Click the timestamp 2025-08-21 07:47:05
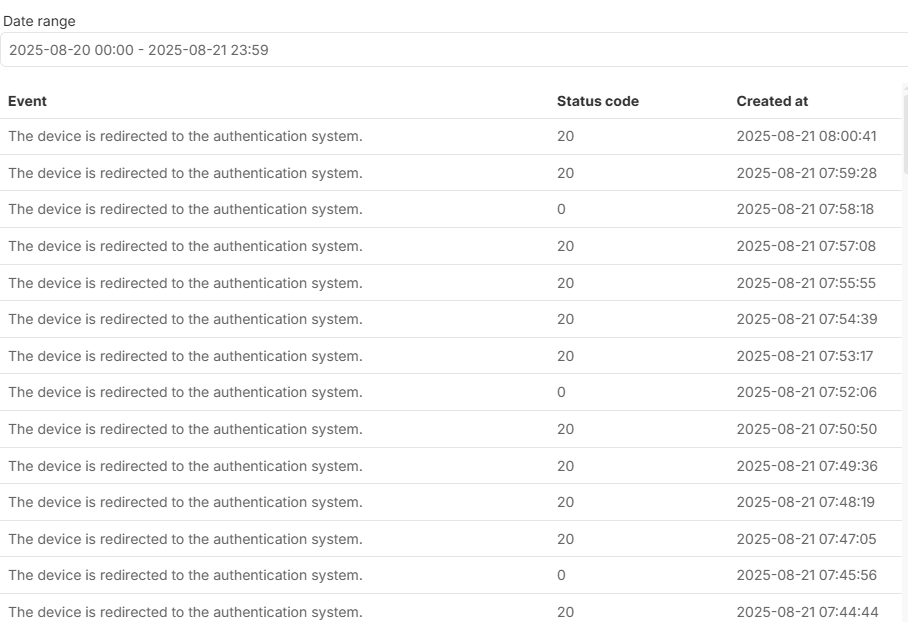Image resolution: width=908 pixels, height=622 pixels. tap(806, 539)
